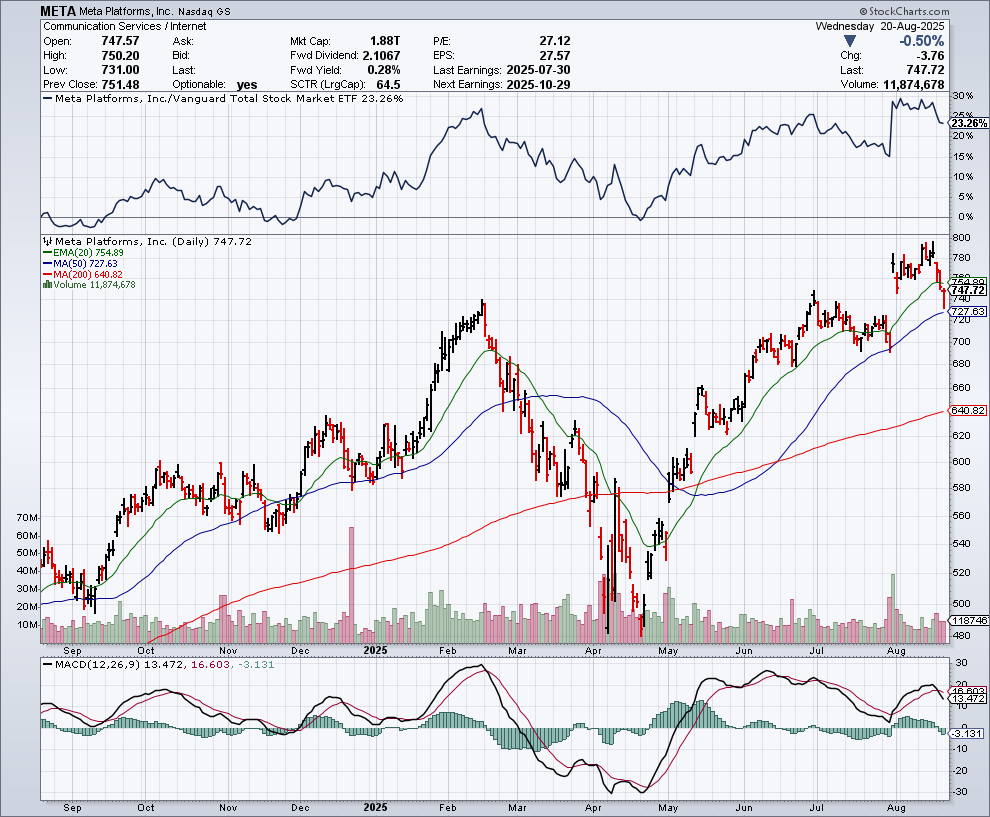The width and height of the screenshot is (990, 817).
Task: Select the Mkt Cap value 1.88T
Action: point(385,41)
